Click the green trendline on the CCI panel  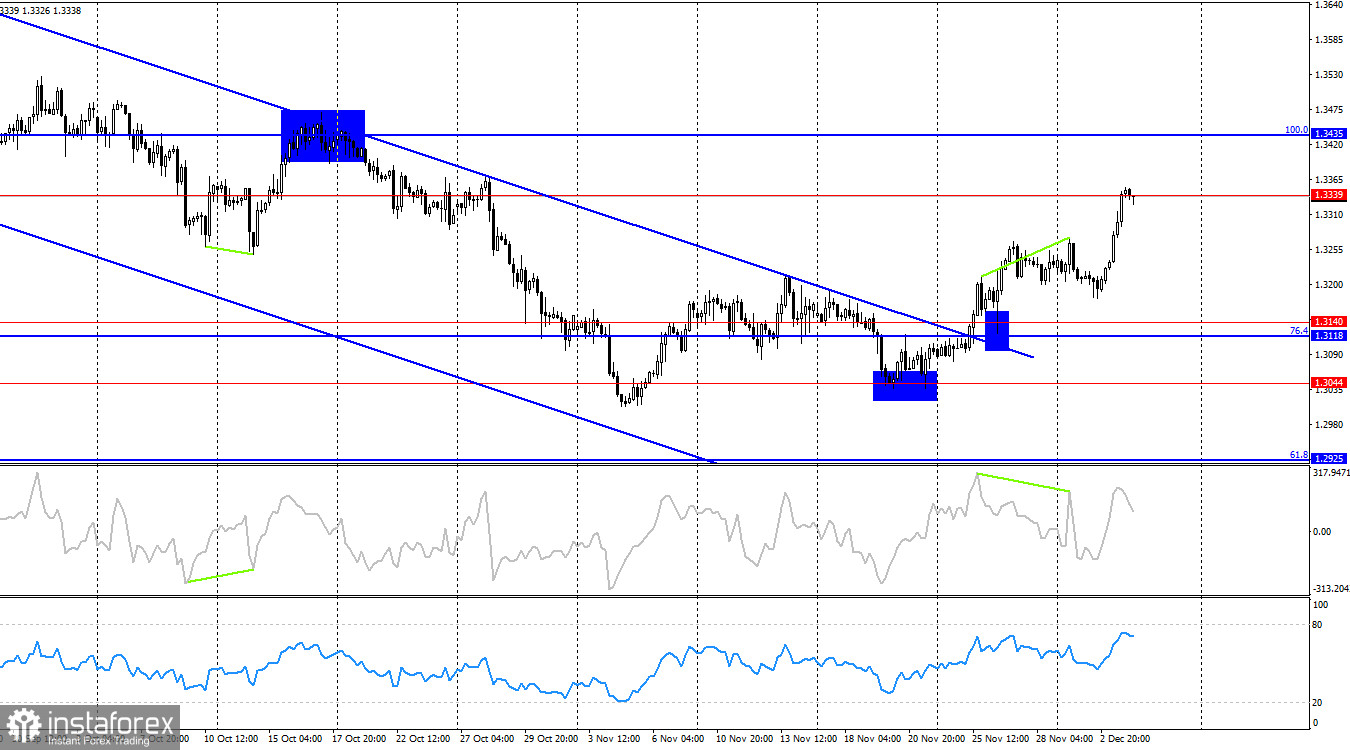coord(1022,483)
